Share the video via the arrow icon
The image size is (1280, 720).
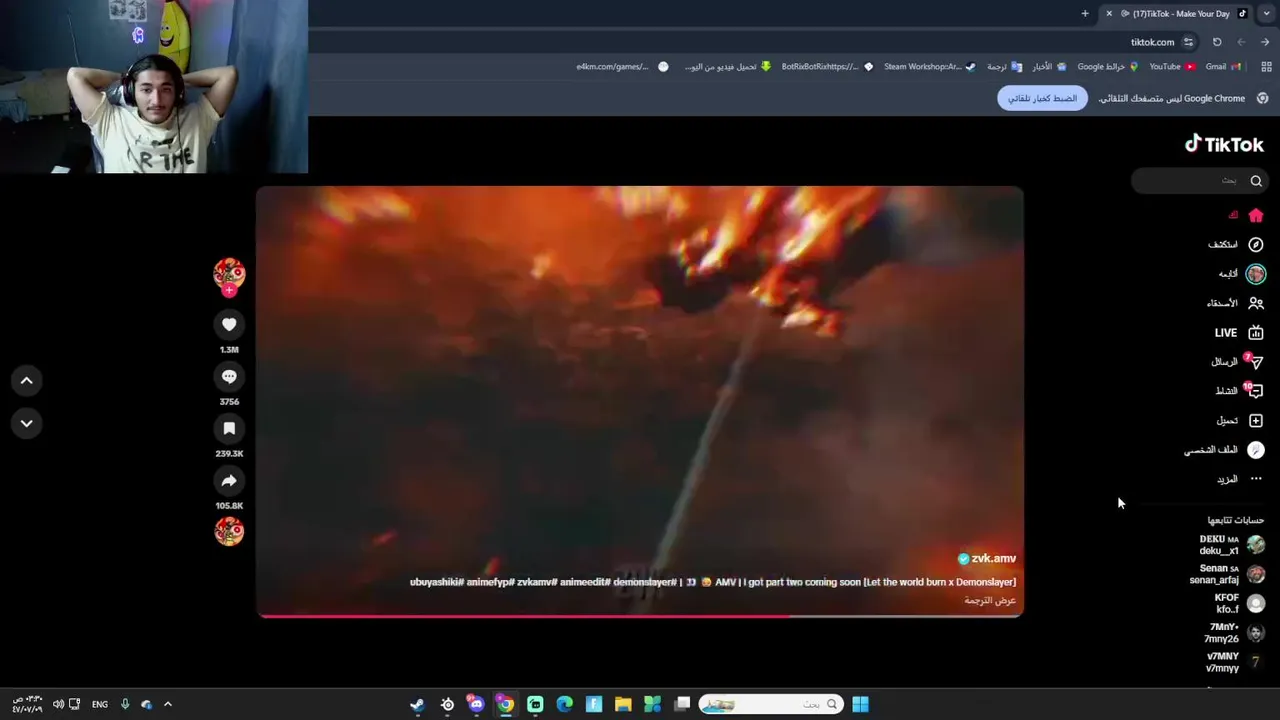click(229, 480)
